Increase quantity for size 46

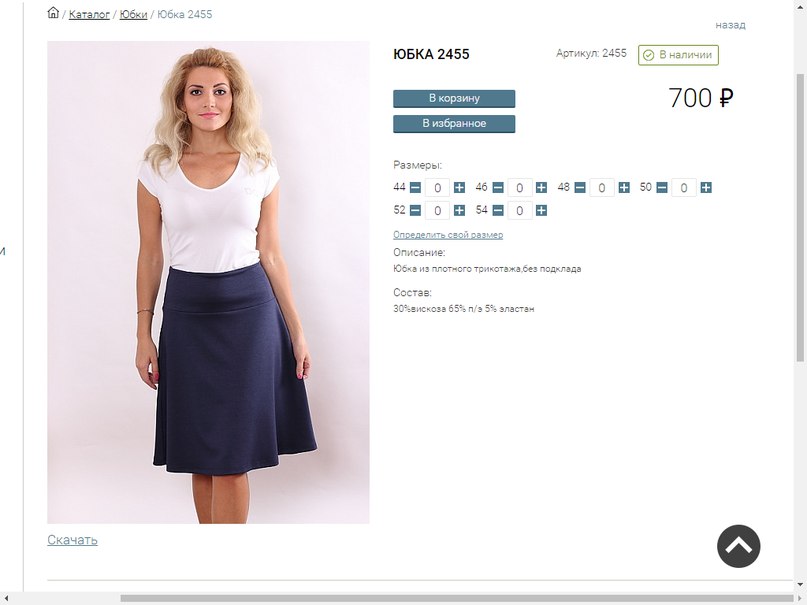(x=541, y=188)
